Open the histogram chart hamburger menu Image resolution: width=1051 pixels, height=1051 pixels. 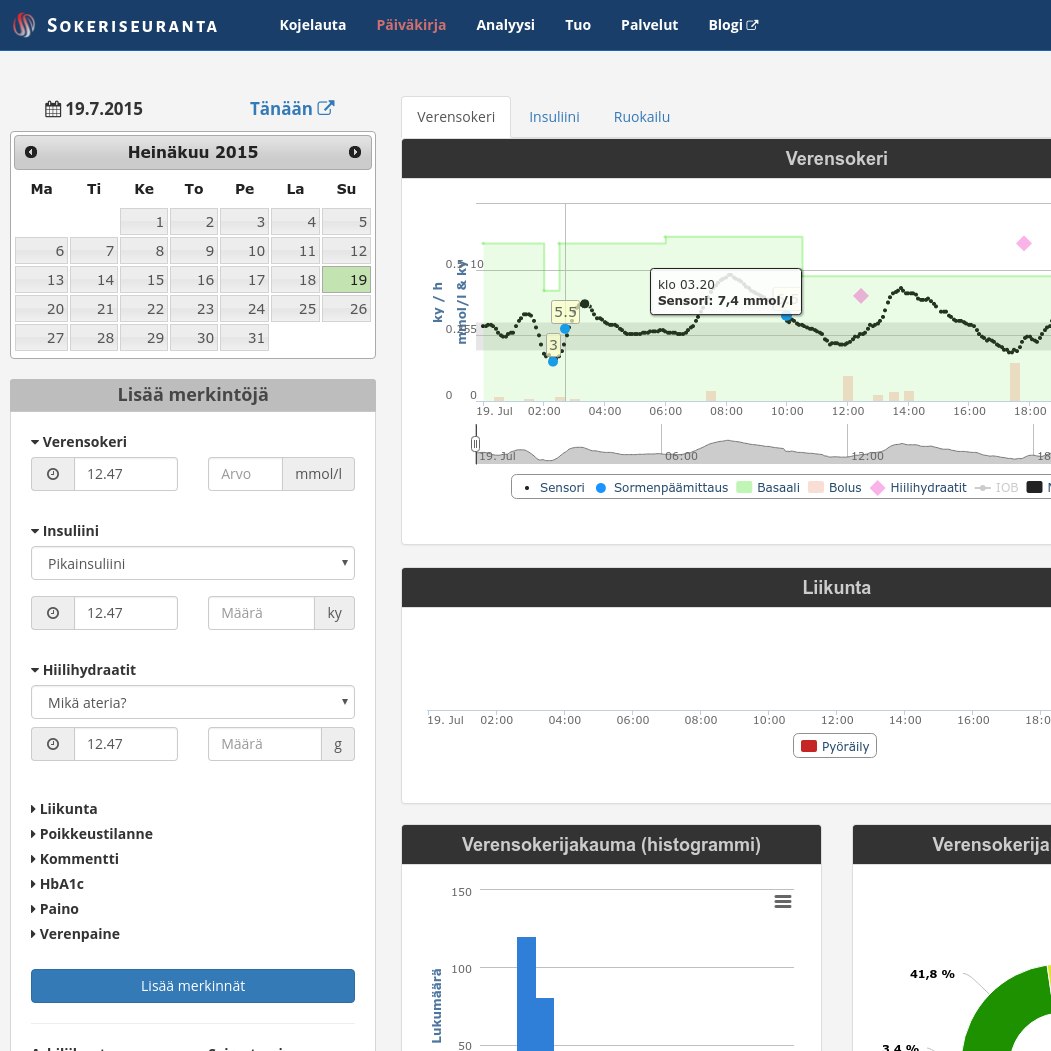click(783, 901)
